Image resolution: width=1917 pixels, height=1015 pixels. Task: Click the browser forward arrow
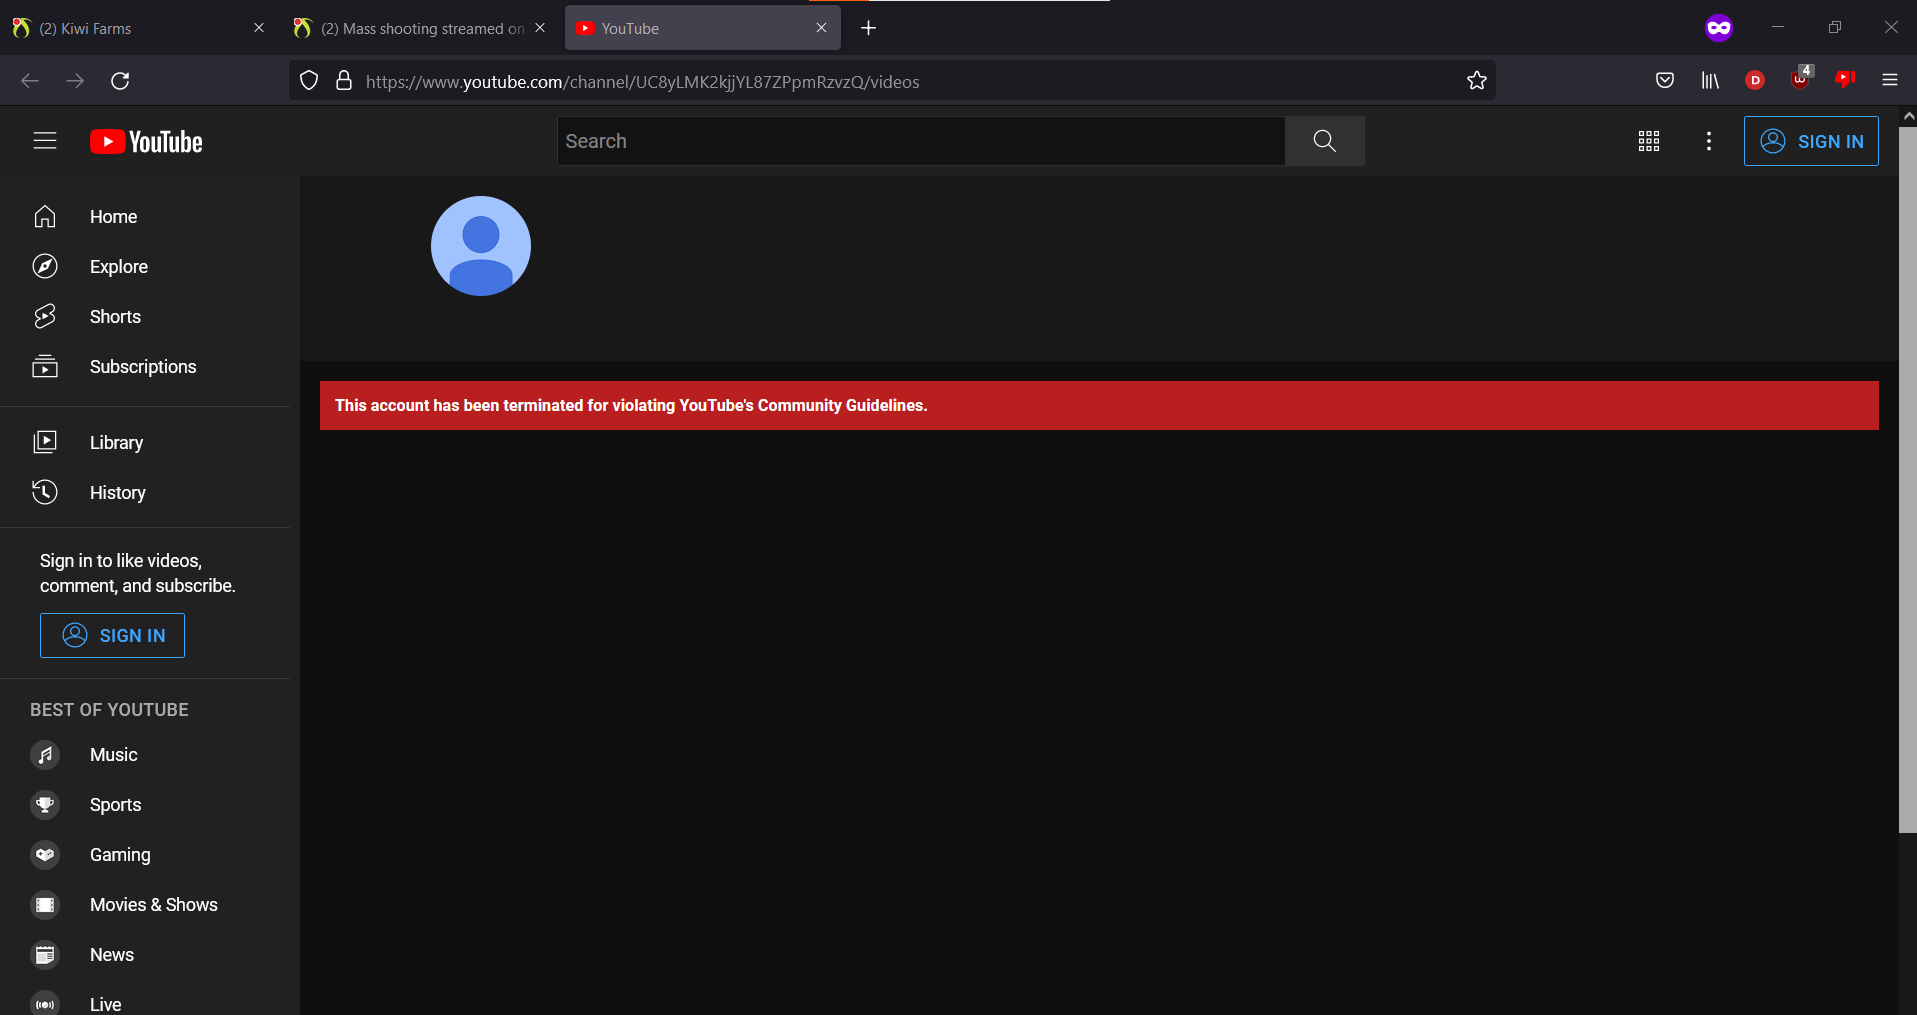75,81
